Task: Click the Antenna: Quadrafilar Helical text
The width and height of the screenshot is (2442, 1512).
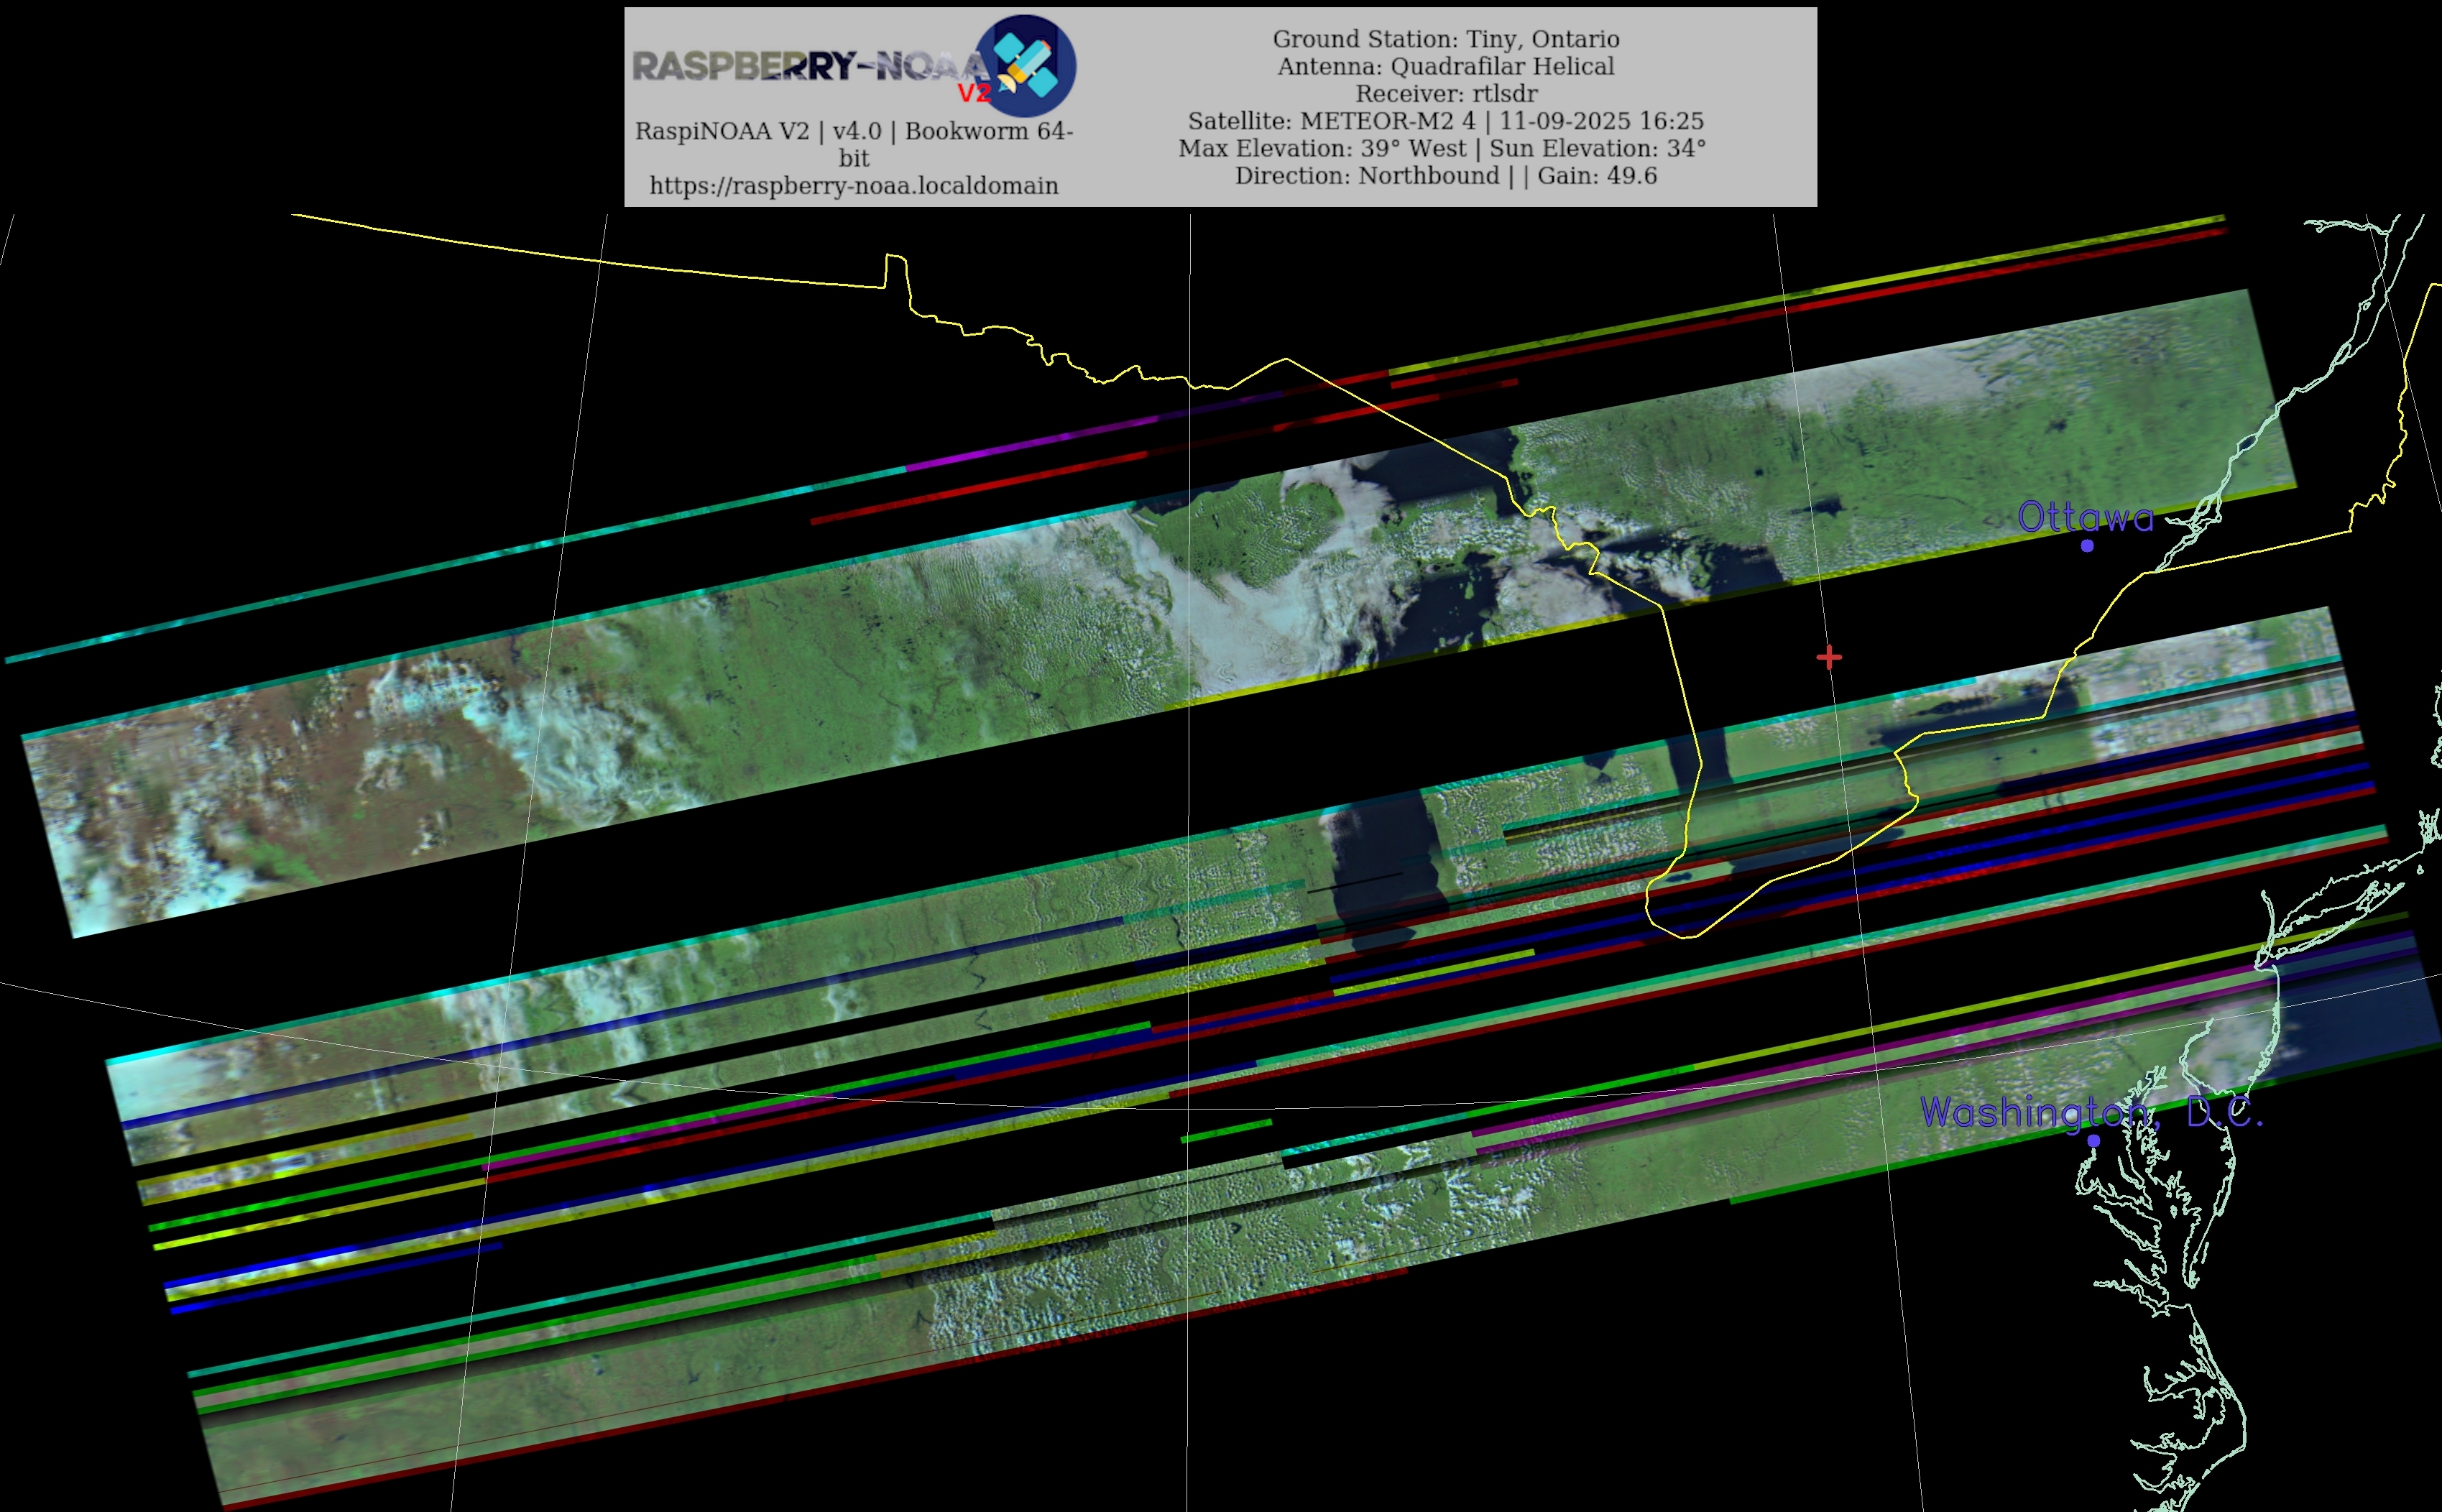Action: [1445, 66]
